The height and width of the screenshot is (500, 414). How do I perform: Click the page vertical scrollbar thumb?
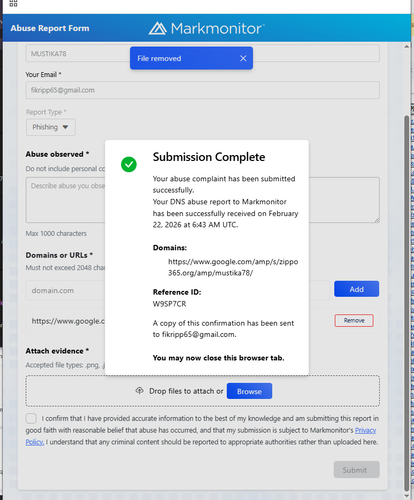406,300
